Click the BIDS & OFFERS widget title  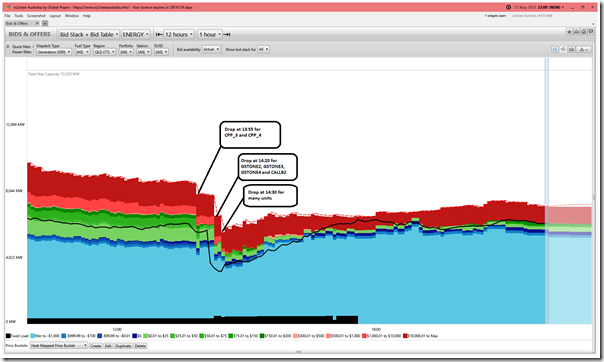(x=30, y=34)
